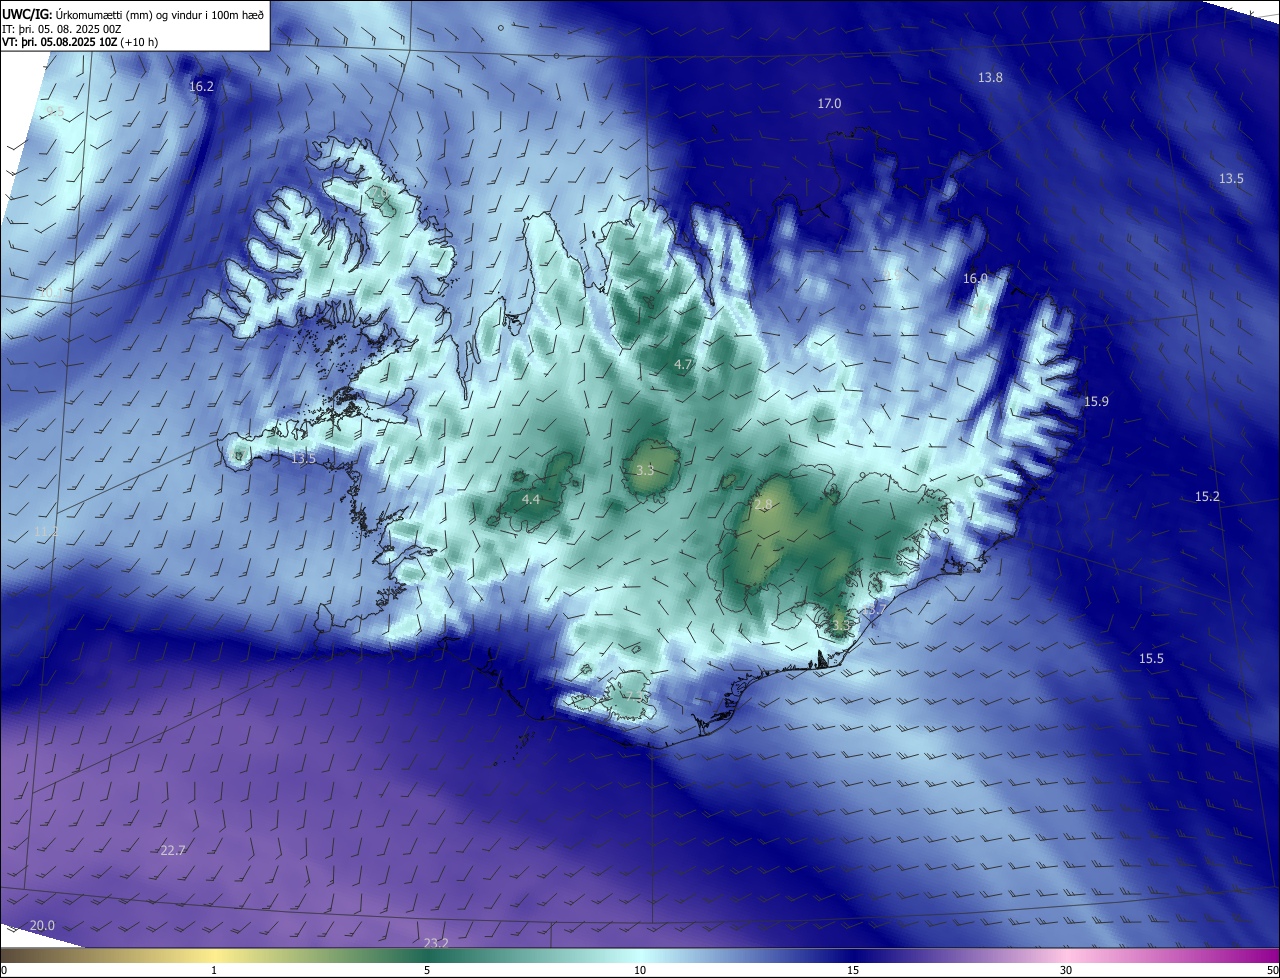Click the 16.2 value label on the map

201,87
